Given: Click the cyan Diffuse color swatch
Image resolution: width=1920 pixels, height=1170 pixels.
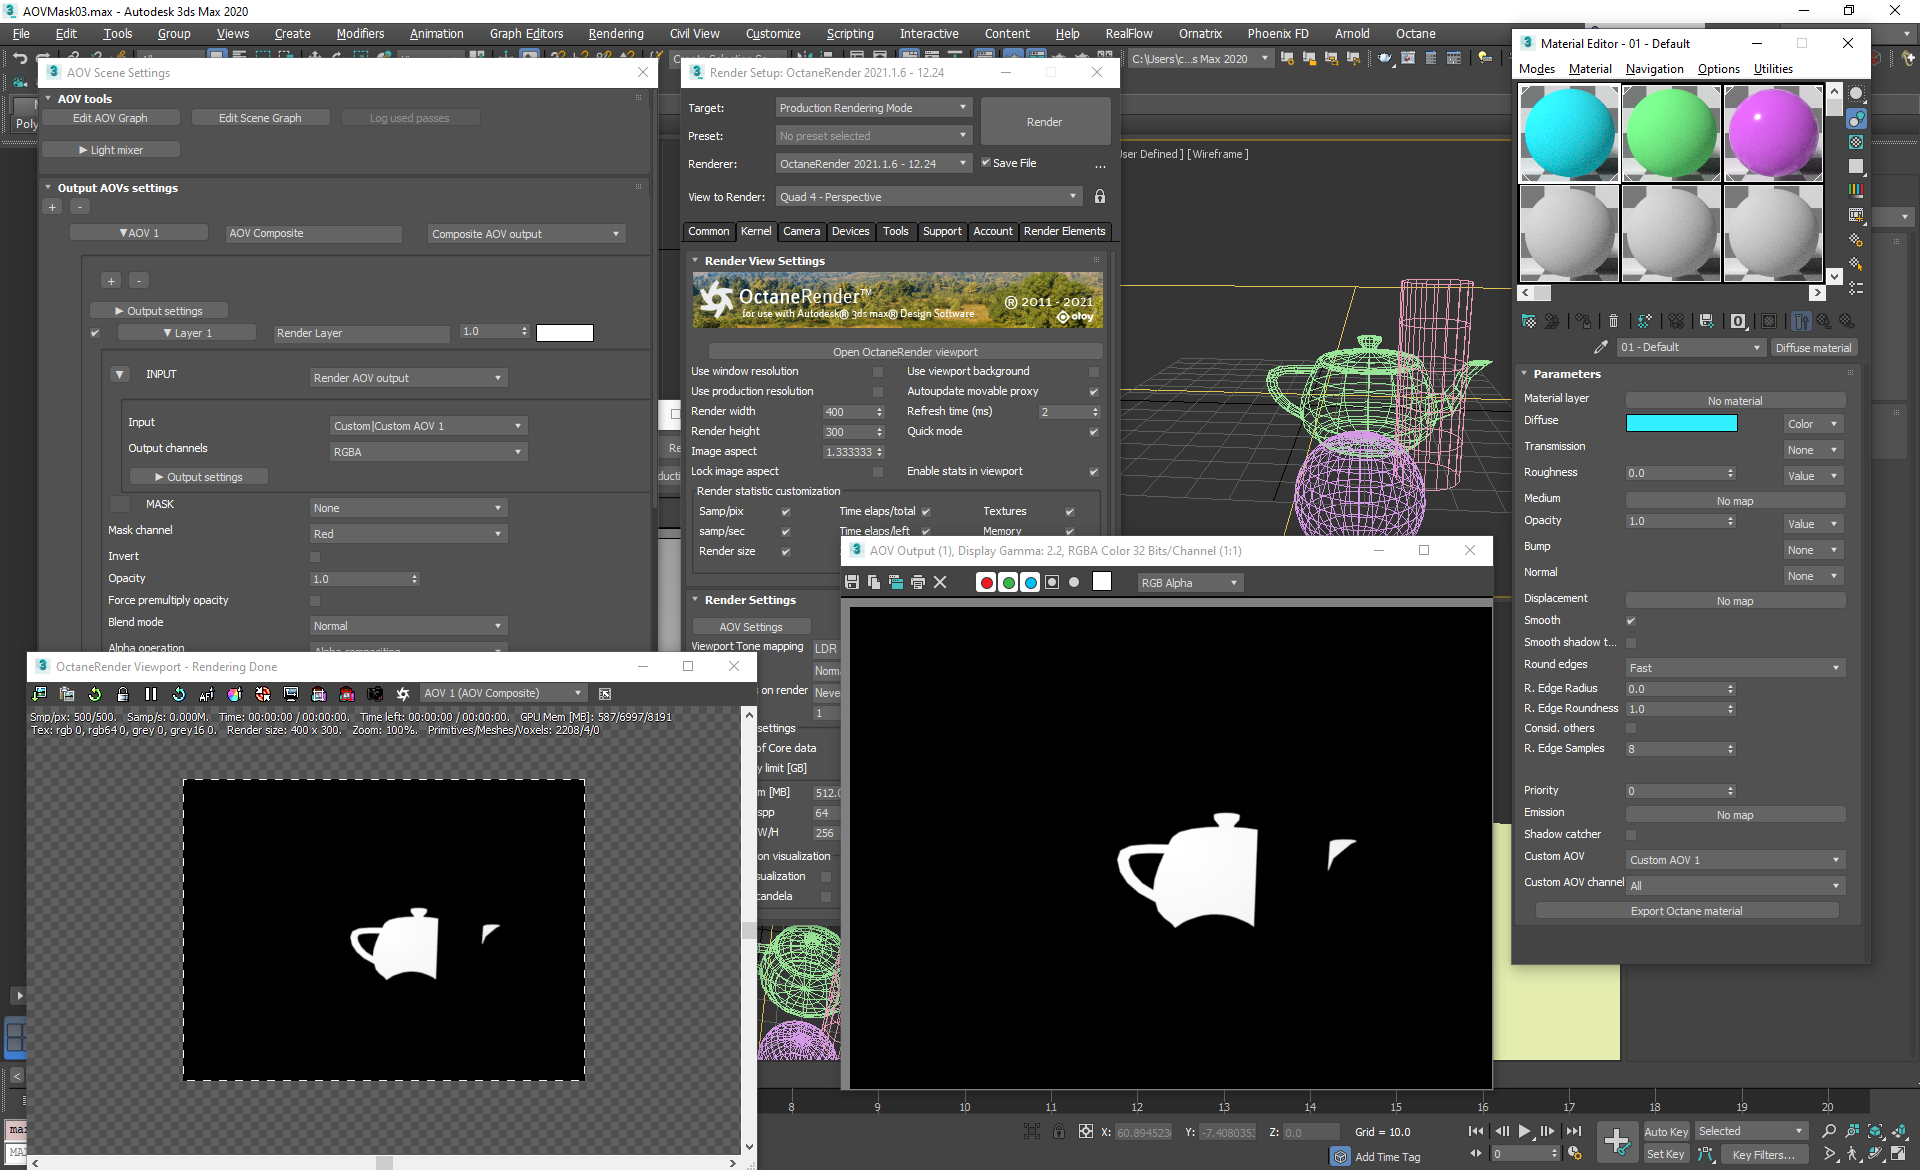Looking at the screenshot, I should 1681,424.
